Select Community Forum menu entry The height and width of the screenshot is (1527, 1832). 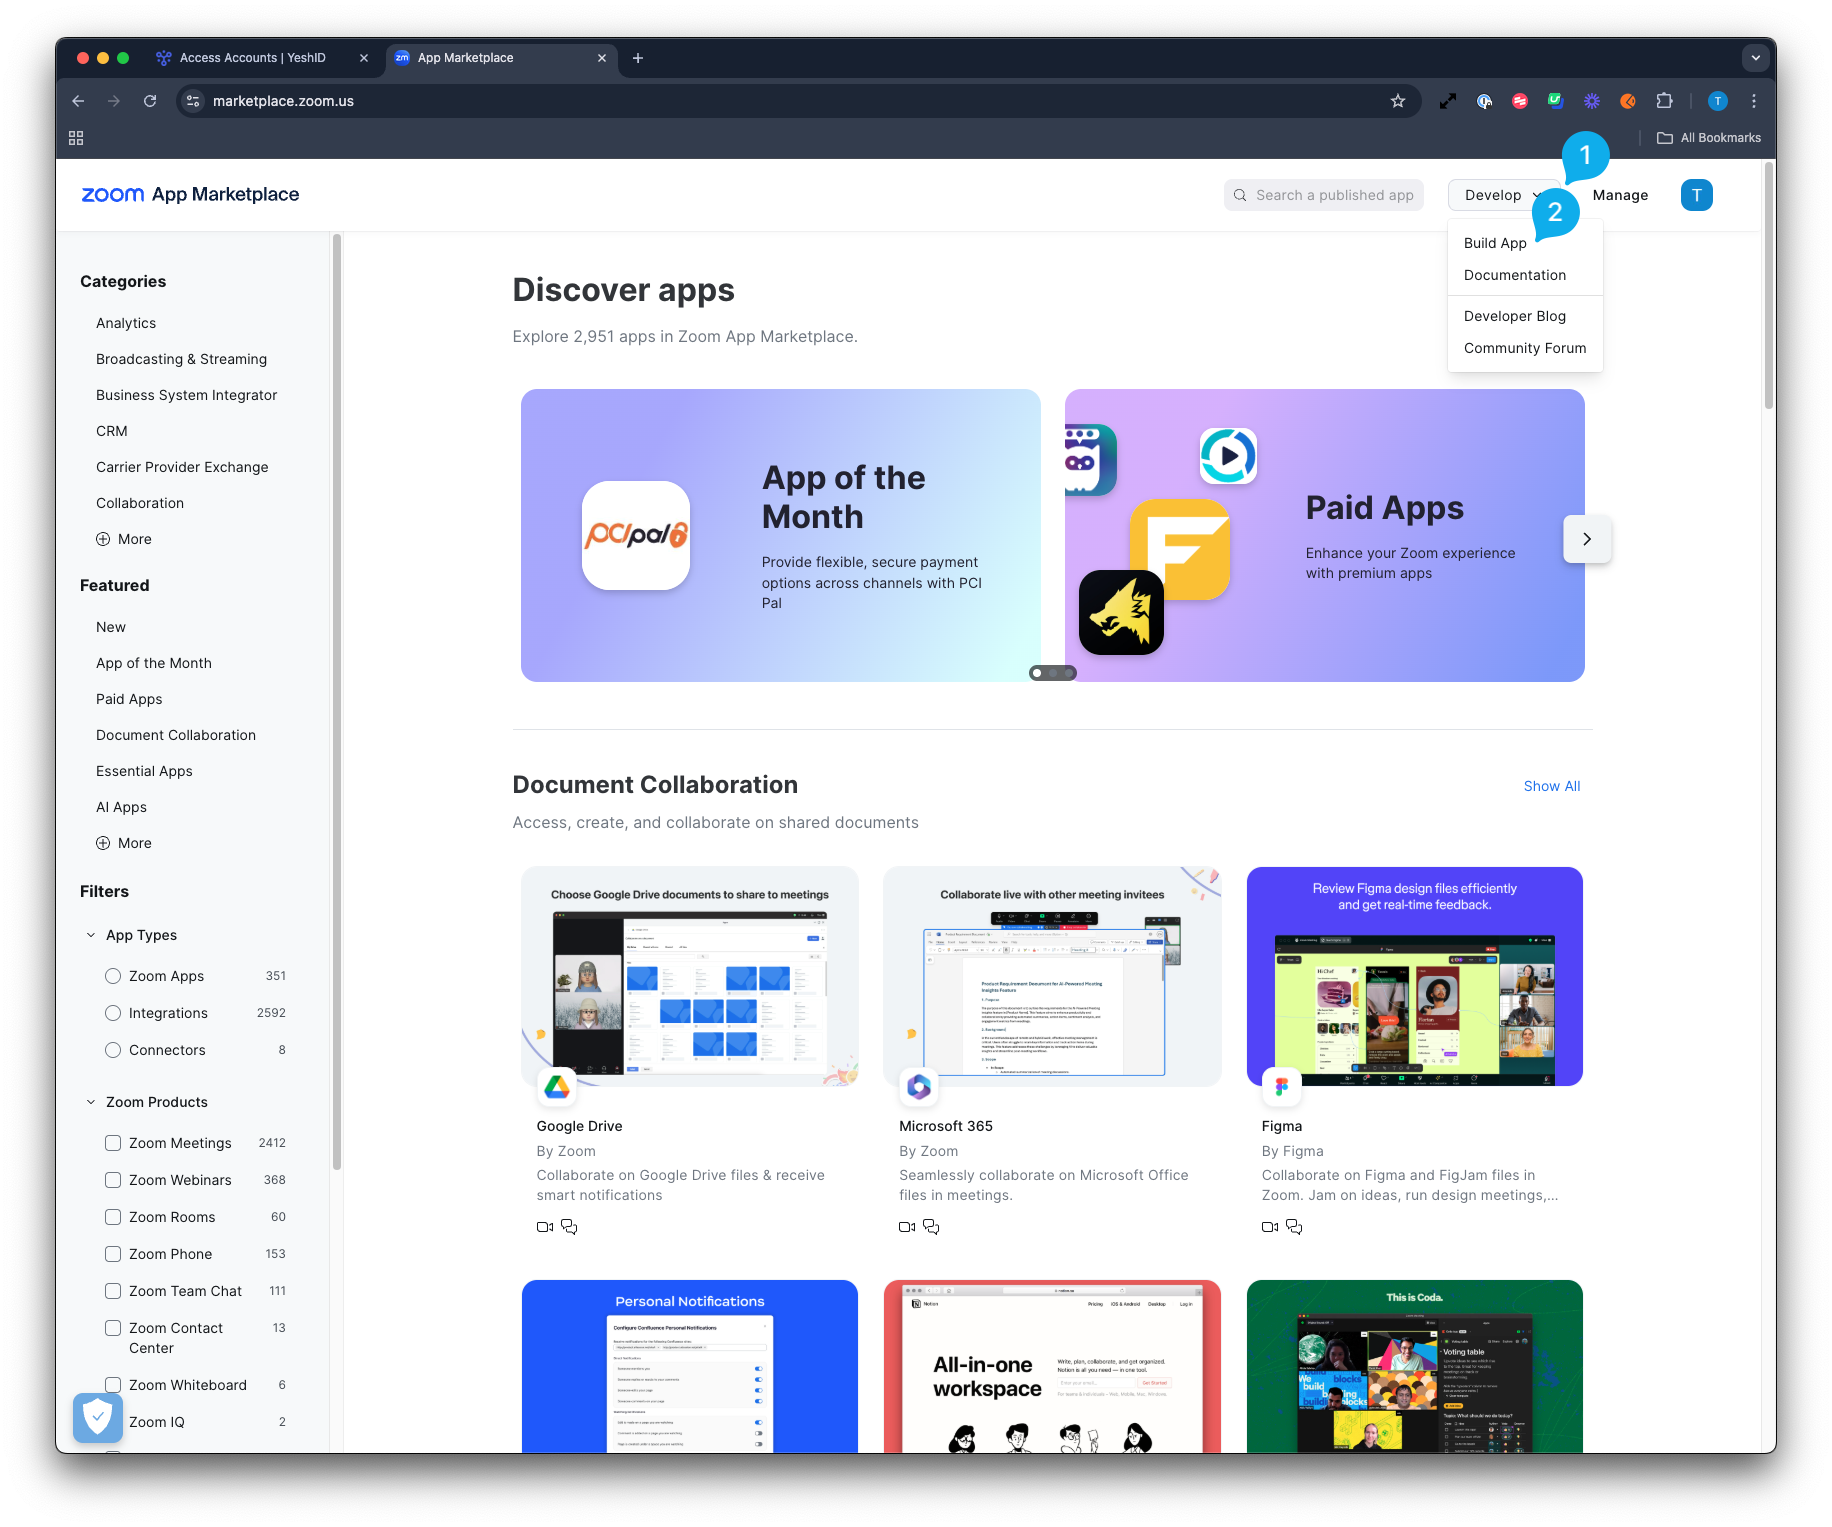tap(1524, 348)
